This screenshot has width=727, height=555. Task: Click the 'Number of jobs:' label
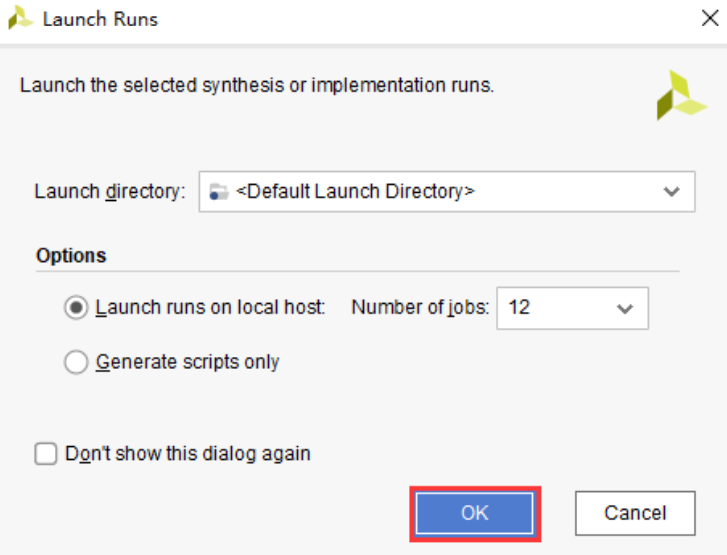420,308
